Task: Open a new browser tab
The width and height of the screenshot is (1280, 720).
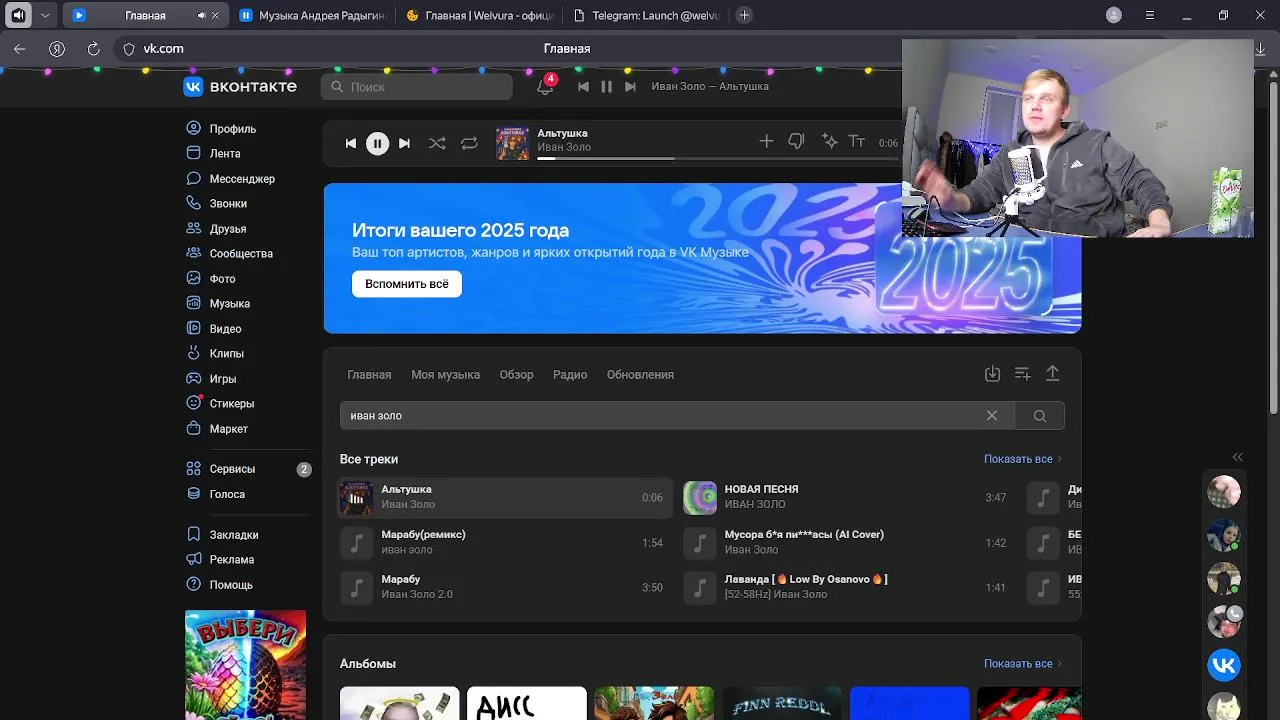Action: tap(744, 15)
